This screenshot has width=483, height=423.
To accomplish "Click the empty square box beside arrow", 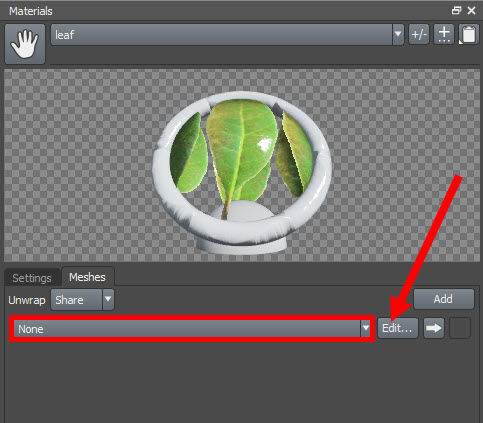I will click(x=460, y=328).
